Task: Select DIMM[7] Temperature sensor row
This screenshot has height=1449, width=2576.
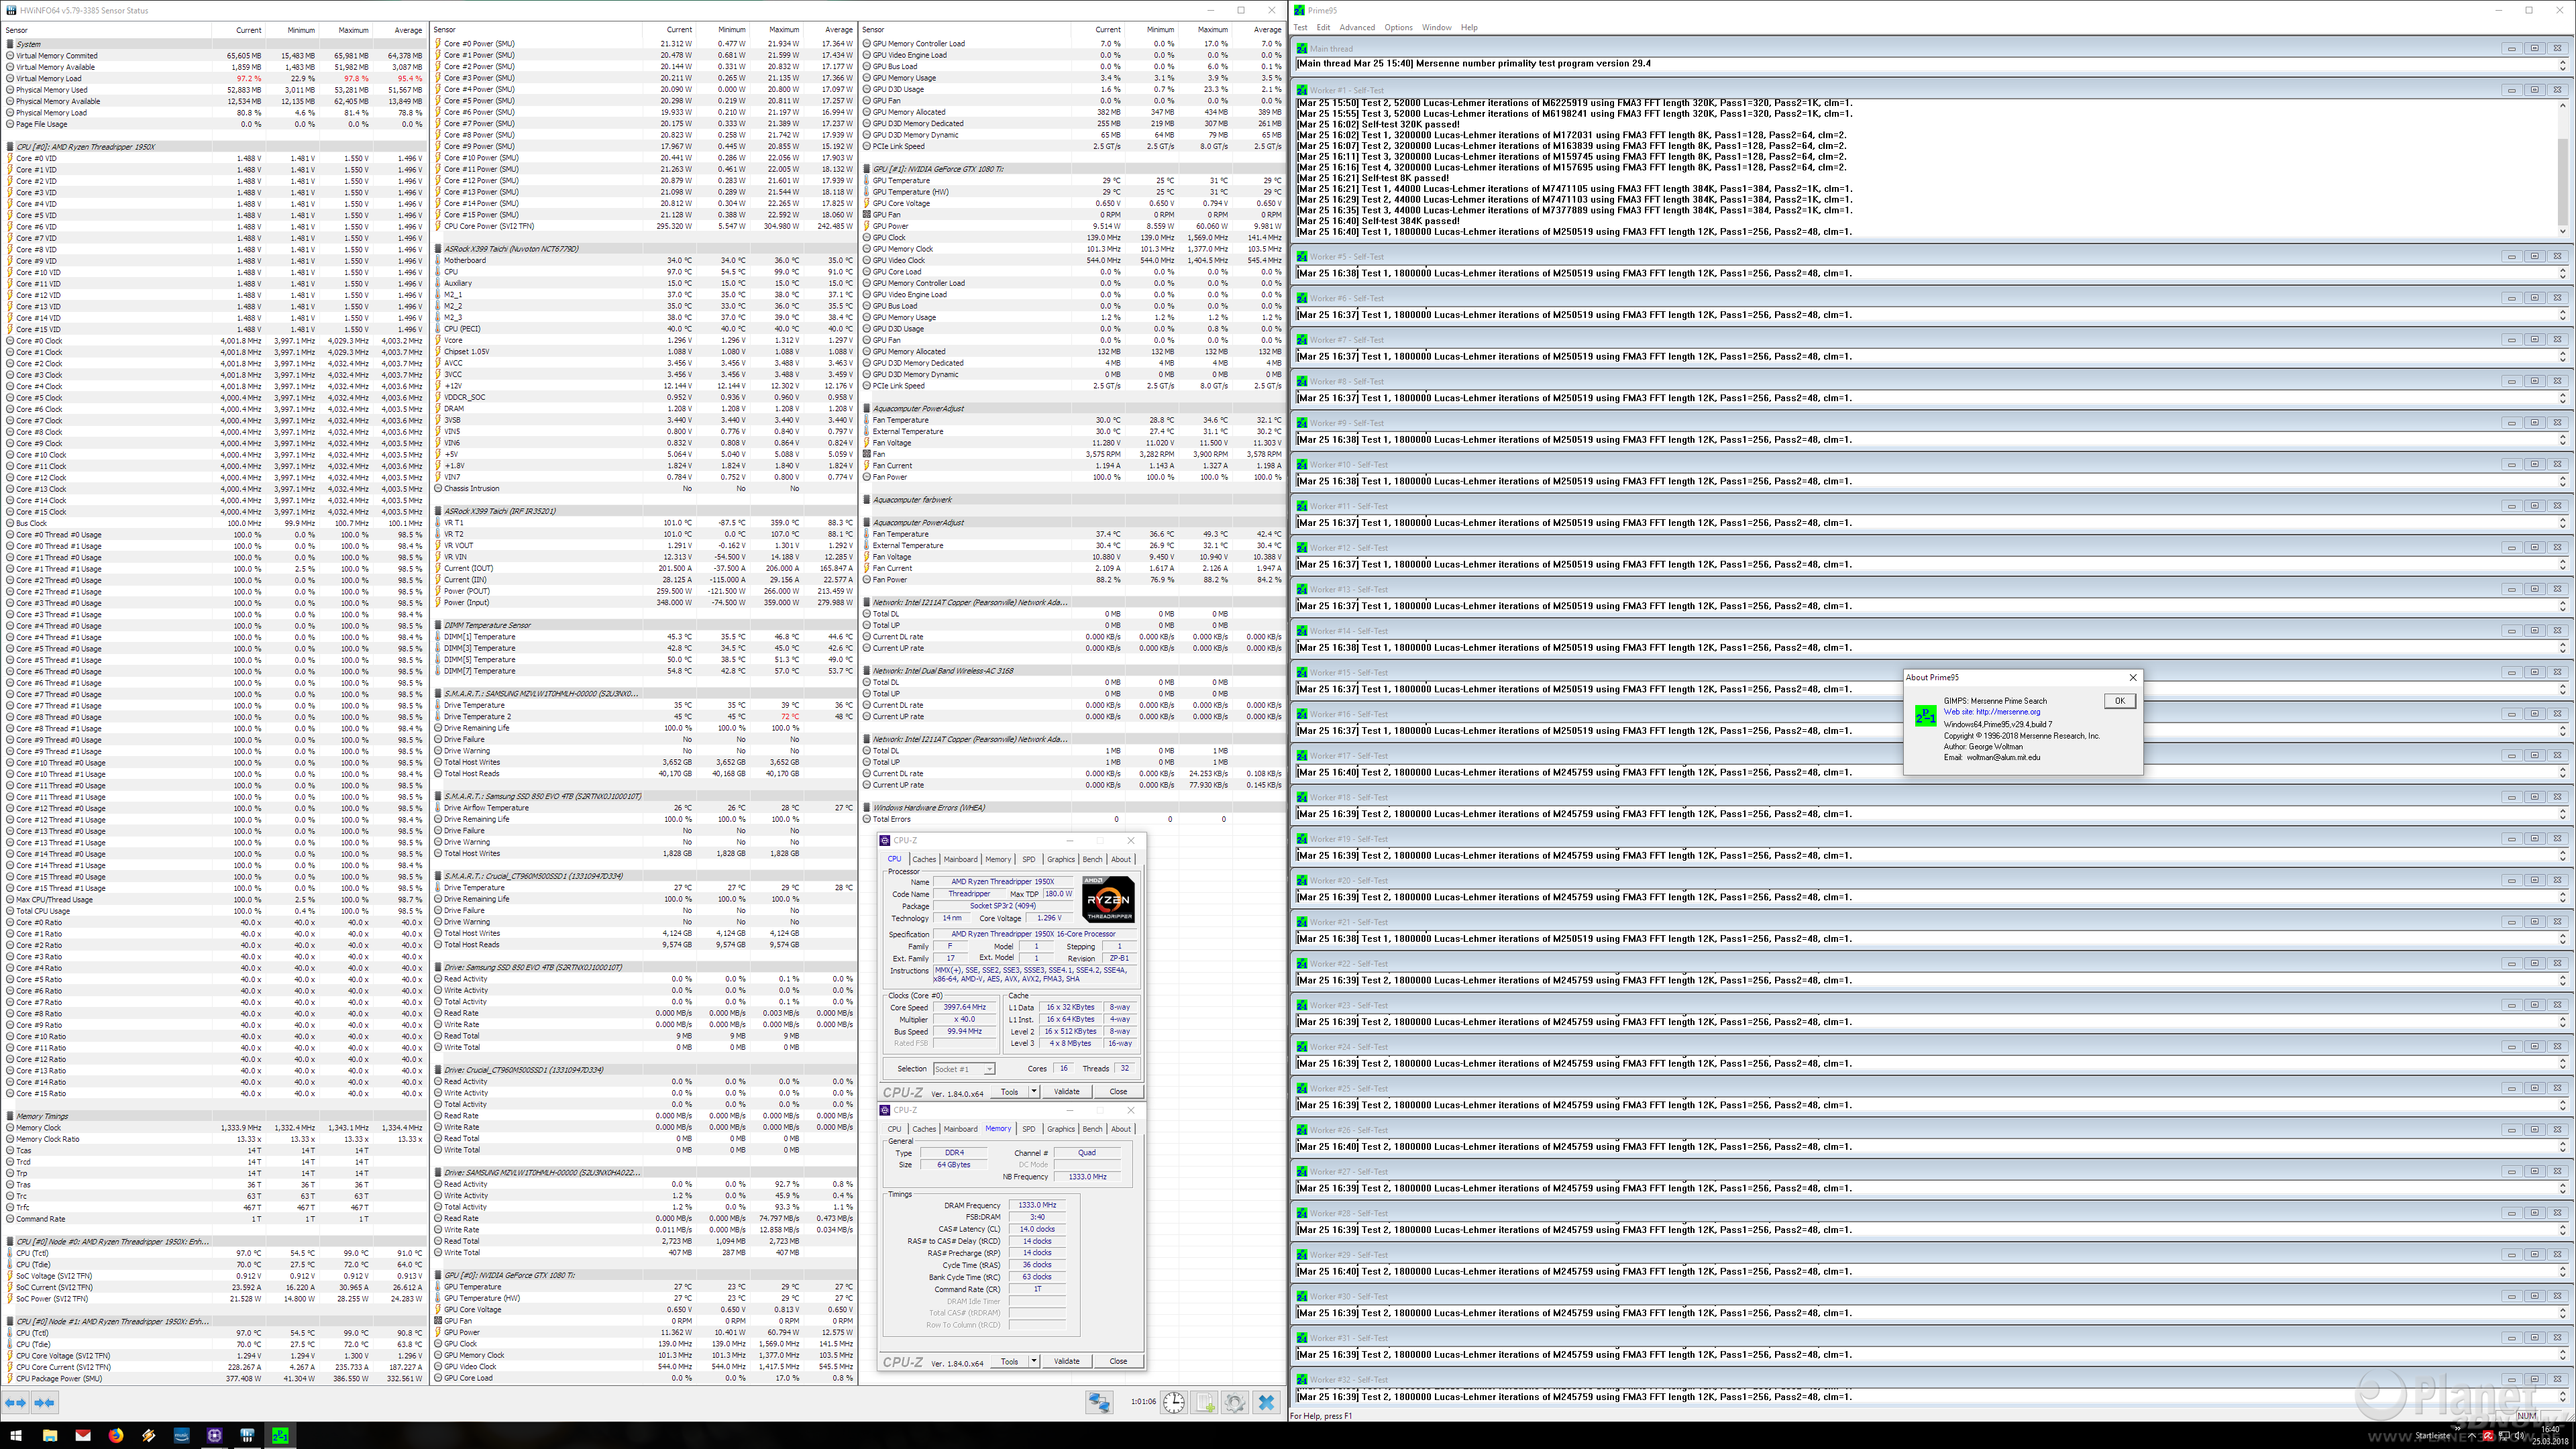Action: click(645, 671)
